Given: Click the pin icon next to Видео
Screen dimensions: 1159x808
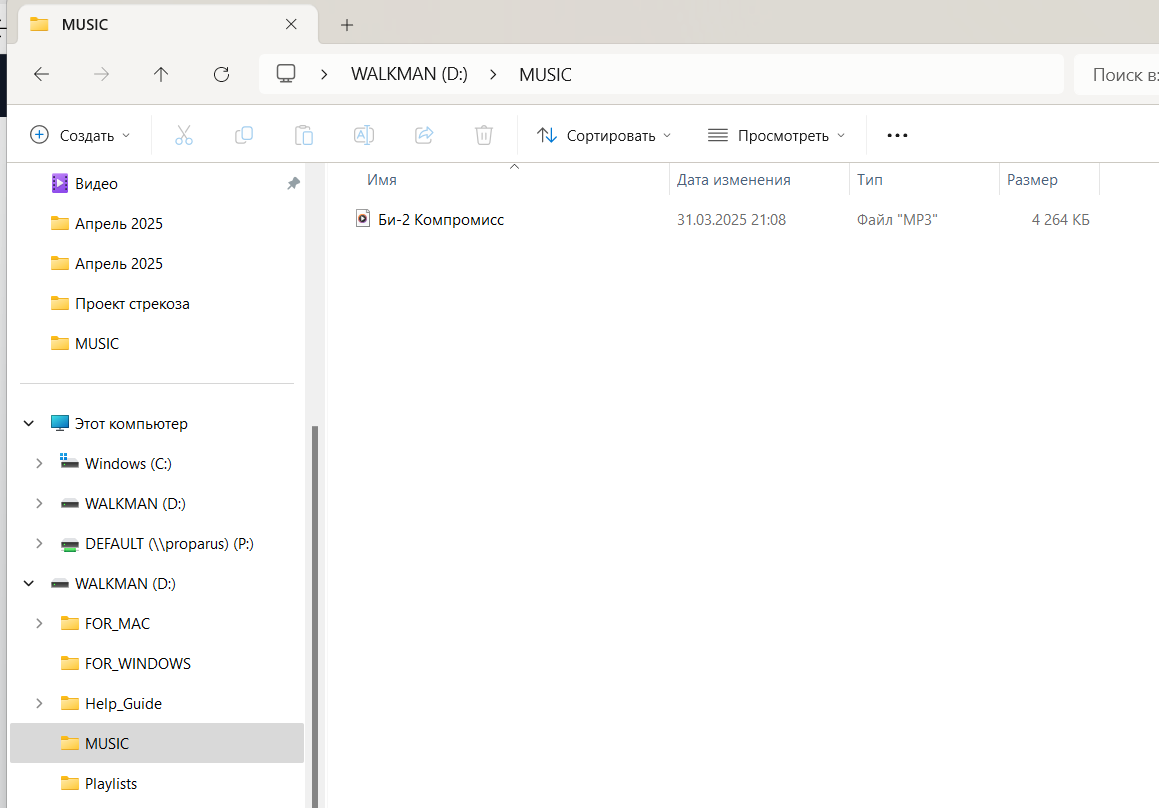Looking at the screenshot, I should point(293,183).
